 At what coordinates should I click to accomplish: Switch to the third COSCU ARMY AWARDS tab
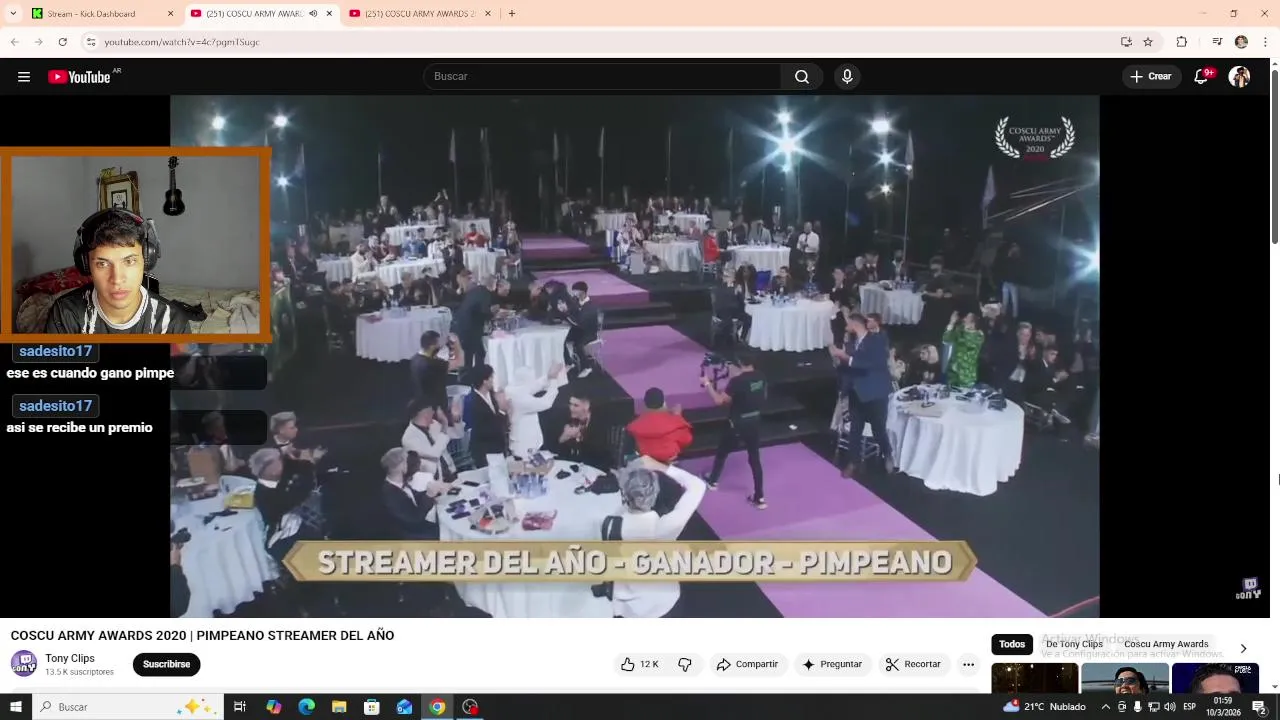coord(421,14)
